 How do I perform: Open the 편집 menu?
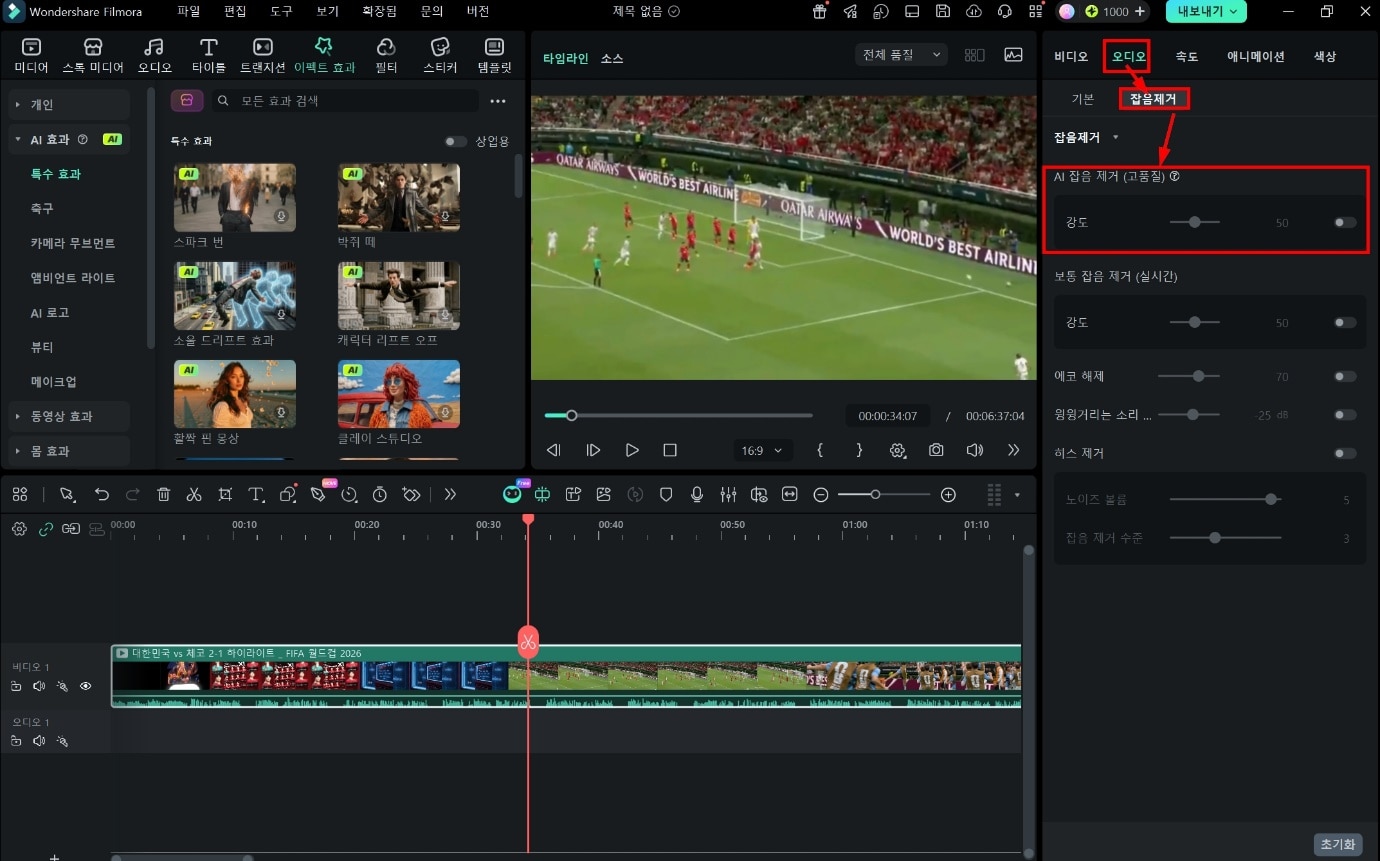[x=235, y=12]
